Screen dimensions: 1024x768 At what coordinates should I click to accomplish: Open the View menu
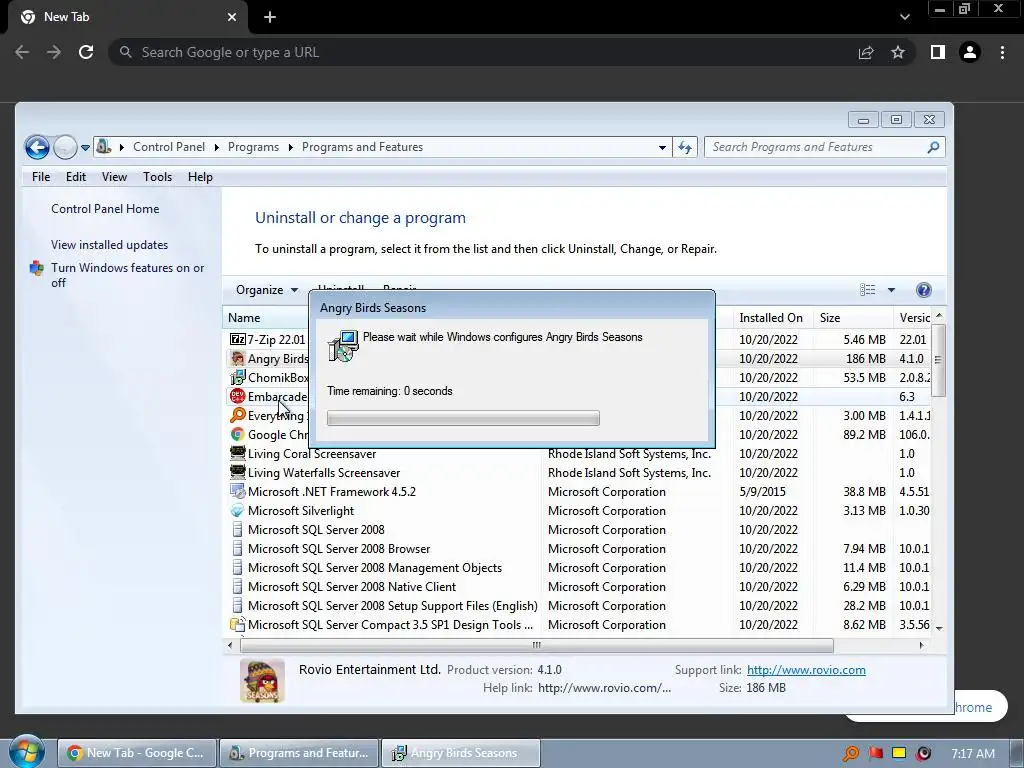click(x=114, y=177)
